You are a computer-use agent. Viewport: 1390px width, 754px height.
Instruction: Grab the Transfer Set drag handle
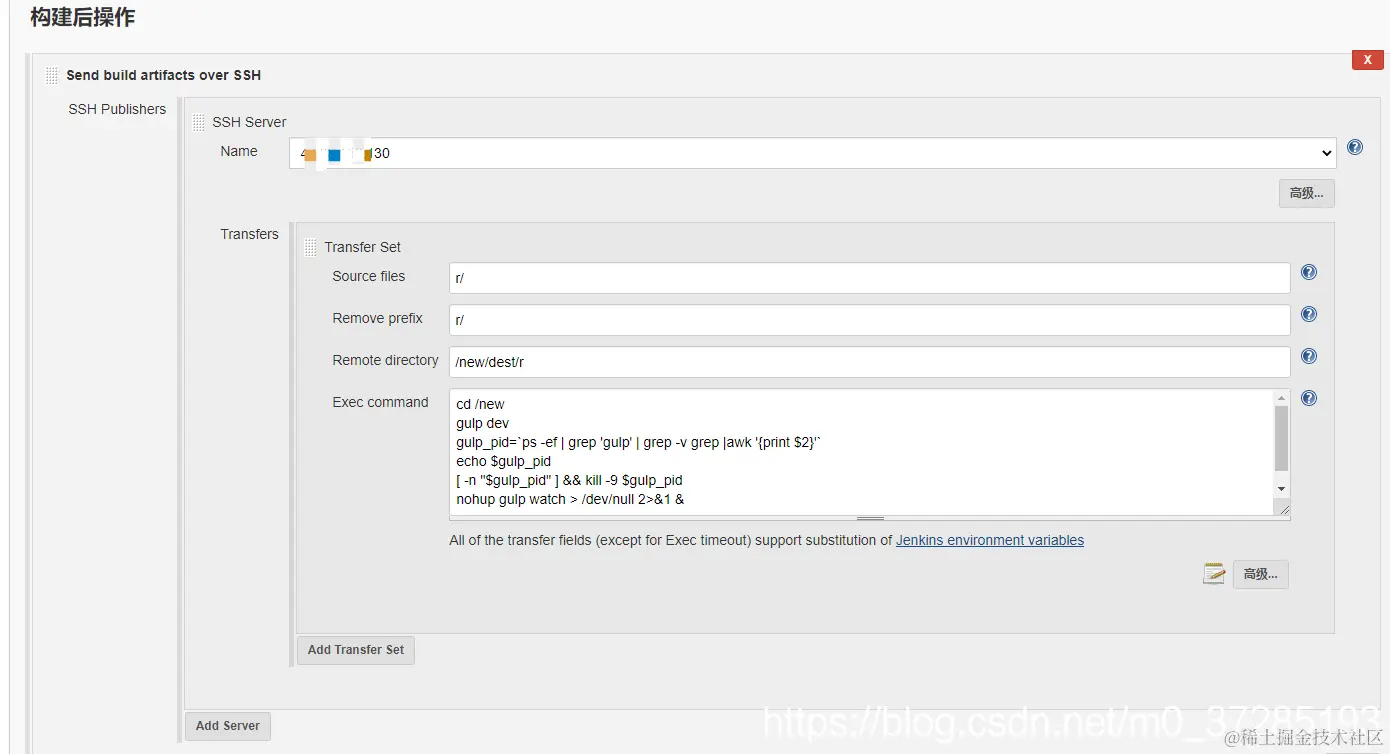[x=310, y=247]
